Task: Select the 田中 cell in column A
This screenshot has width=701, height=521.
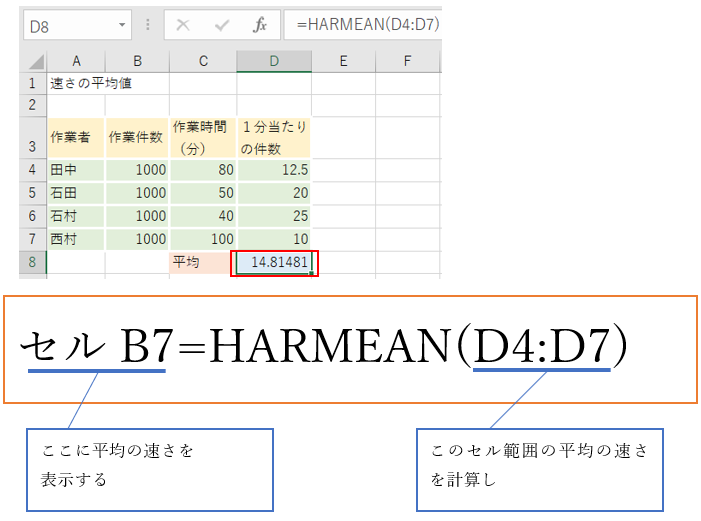Action: click(76, 170)
